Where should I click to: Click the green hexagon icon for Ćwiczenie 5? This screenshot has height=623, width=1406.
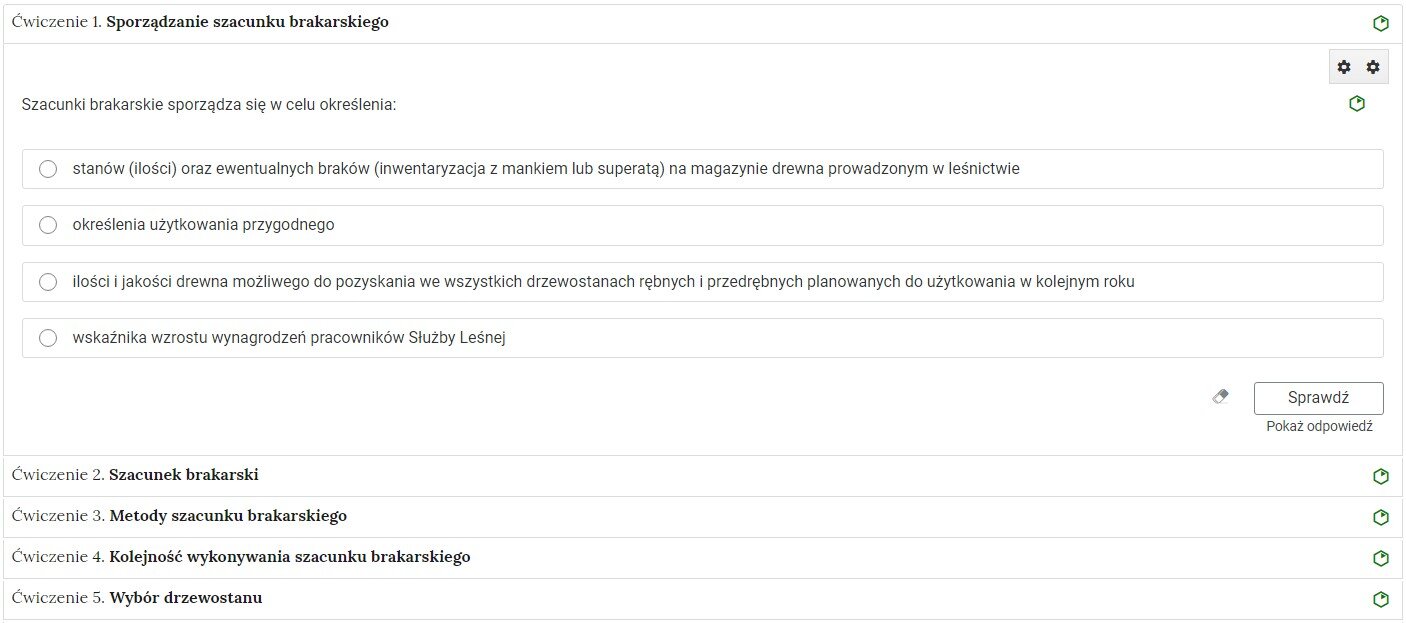coord(1381,599)
